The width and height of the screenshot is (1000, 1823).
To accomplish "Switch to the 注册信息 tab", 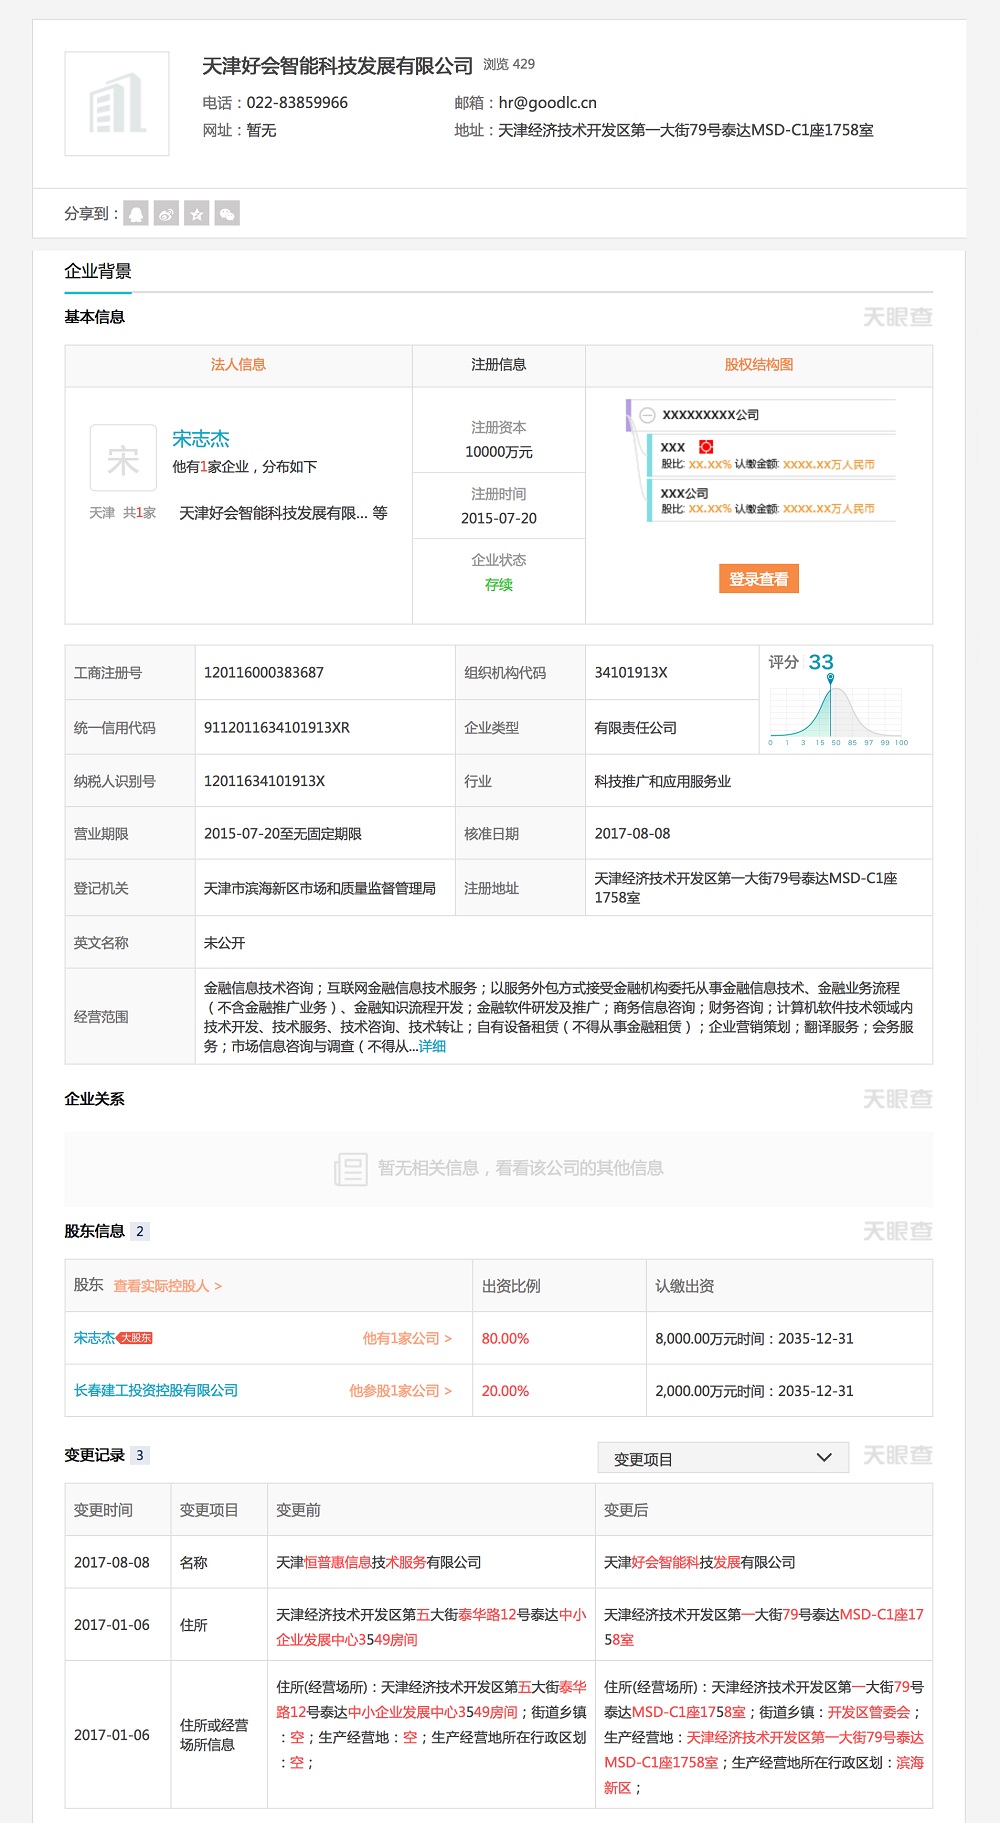I will click(499, 365).
